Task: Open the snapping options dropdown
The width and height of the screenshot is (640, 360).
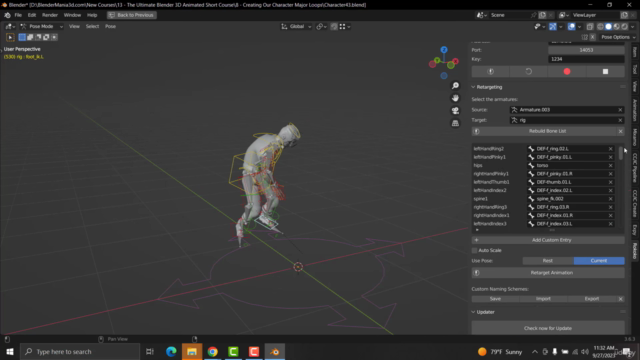Action: pos(345,27)
